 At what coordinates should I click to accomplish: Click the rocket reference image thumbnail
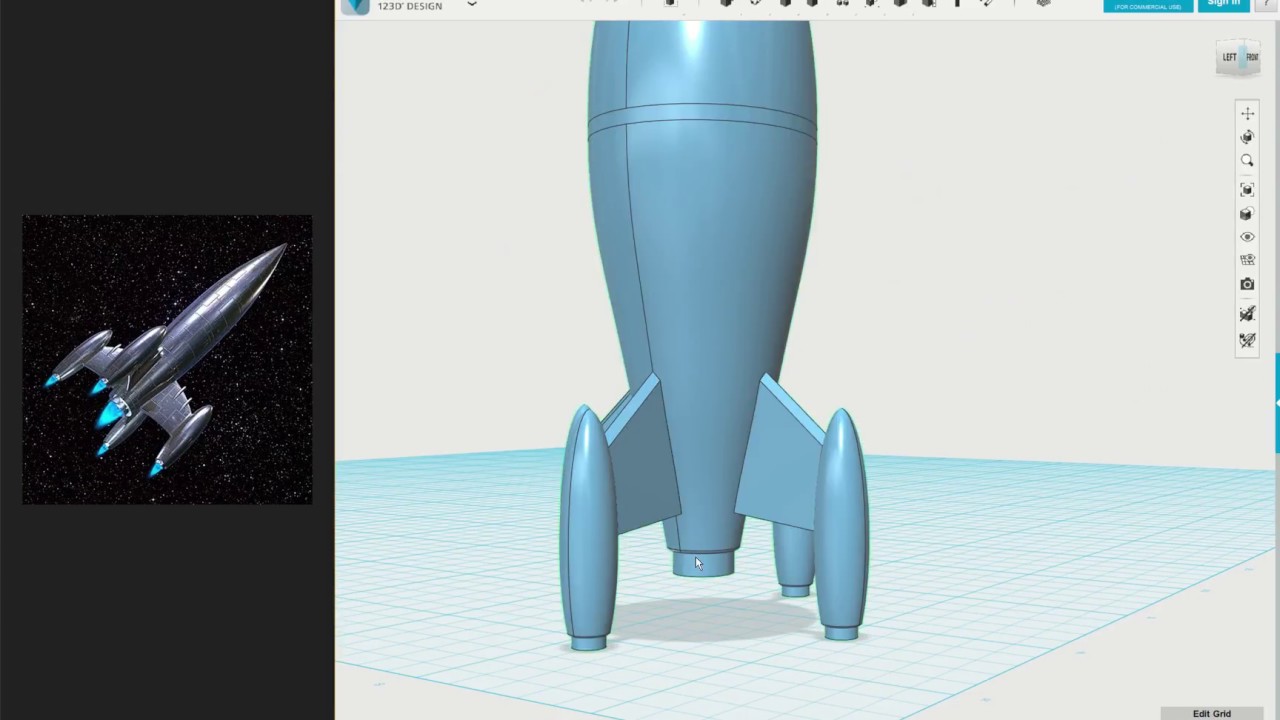tap(167, 359)
